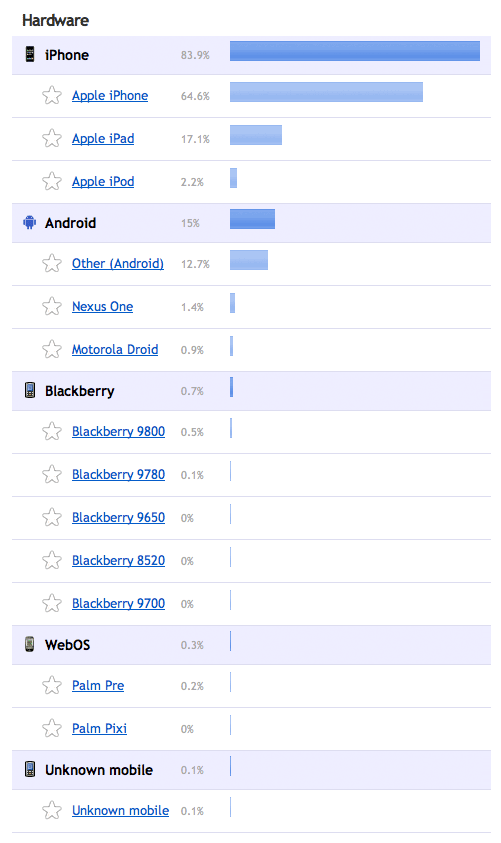Screen dimensions: 501x843
Task: Click the Unknown mobile hyperlink
Action: (x=120, y=810)
